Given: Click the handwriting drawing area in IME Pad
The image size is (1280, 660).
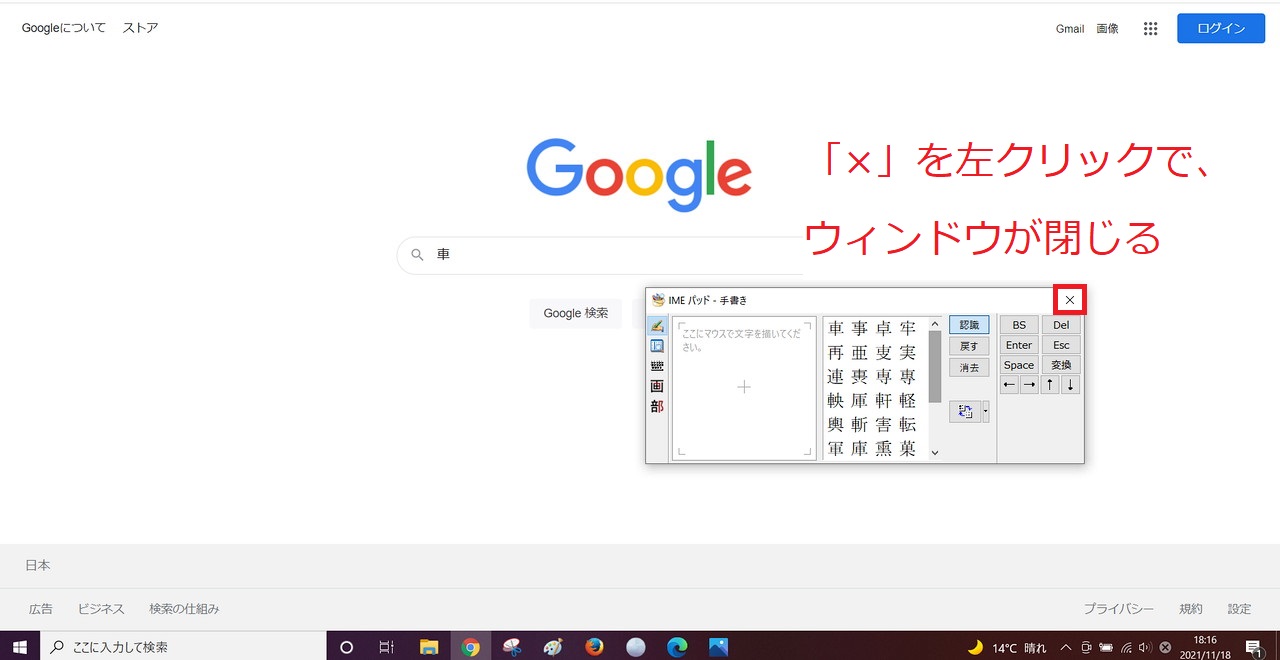Looking at the screenshot, I should [x=744, y=388].
